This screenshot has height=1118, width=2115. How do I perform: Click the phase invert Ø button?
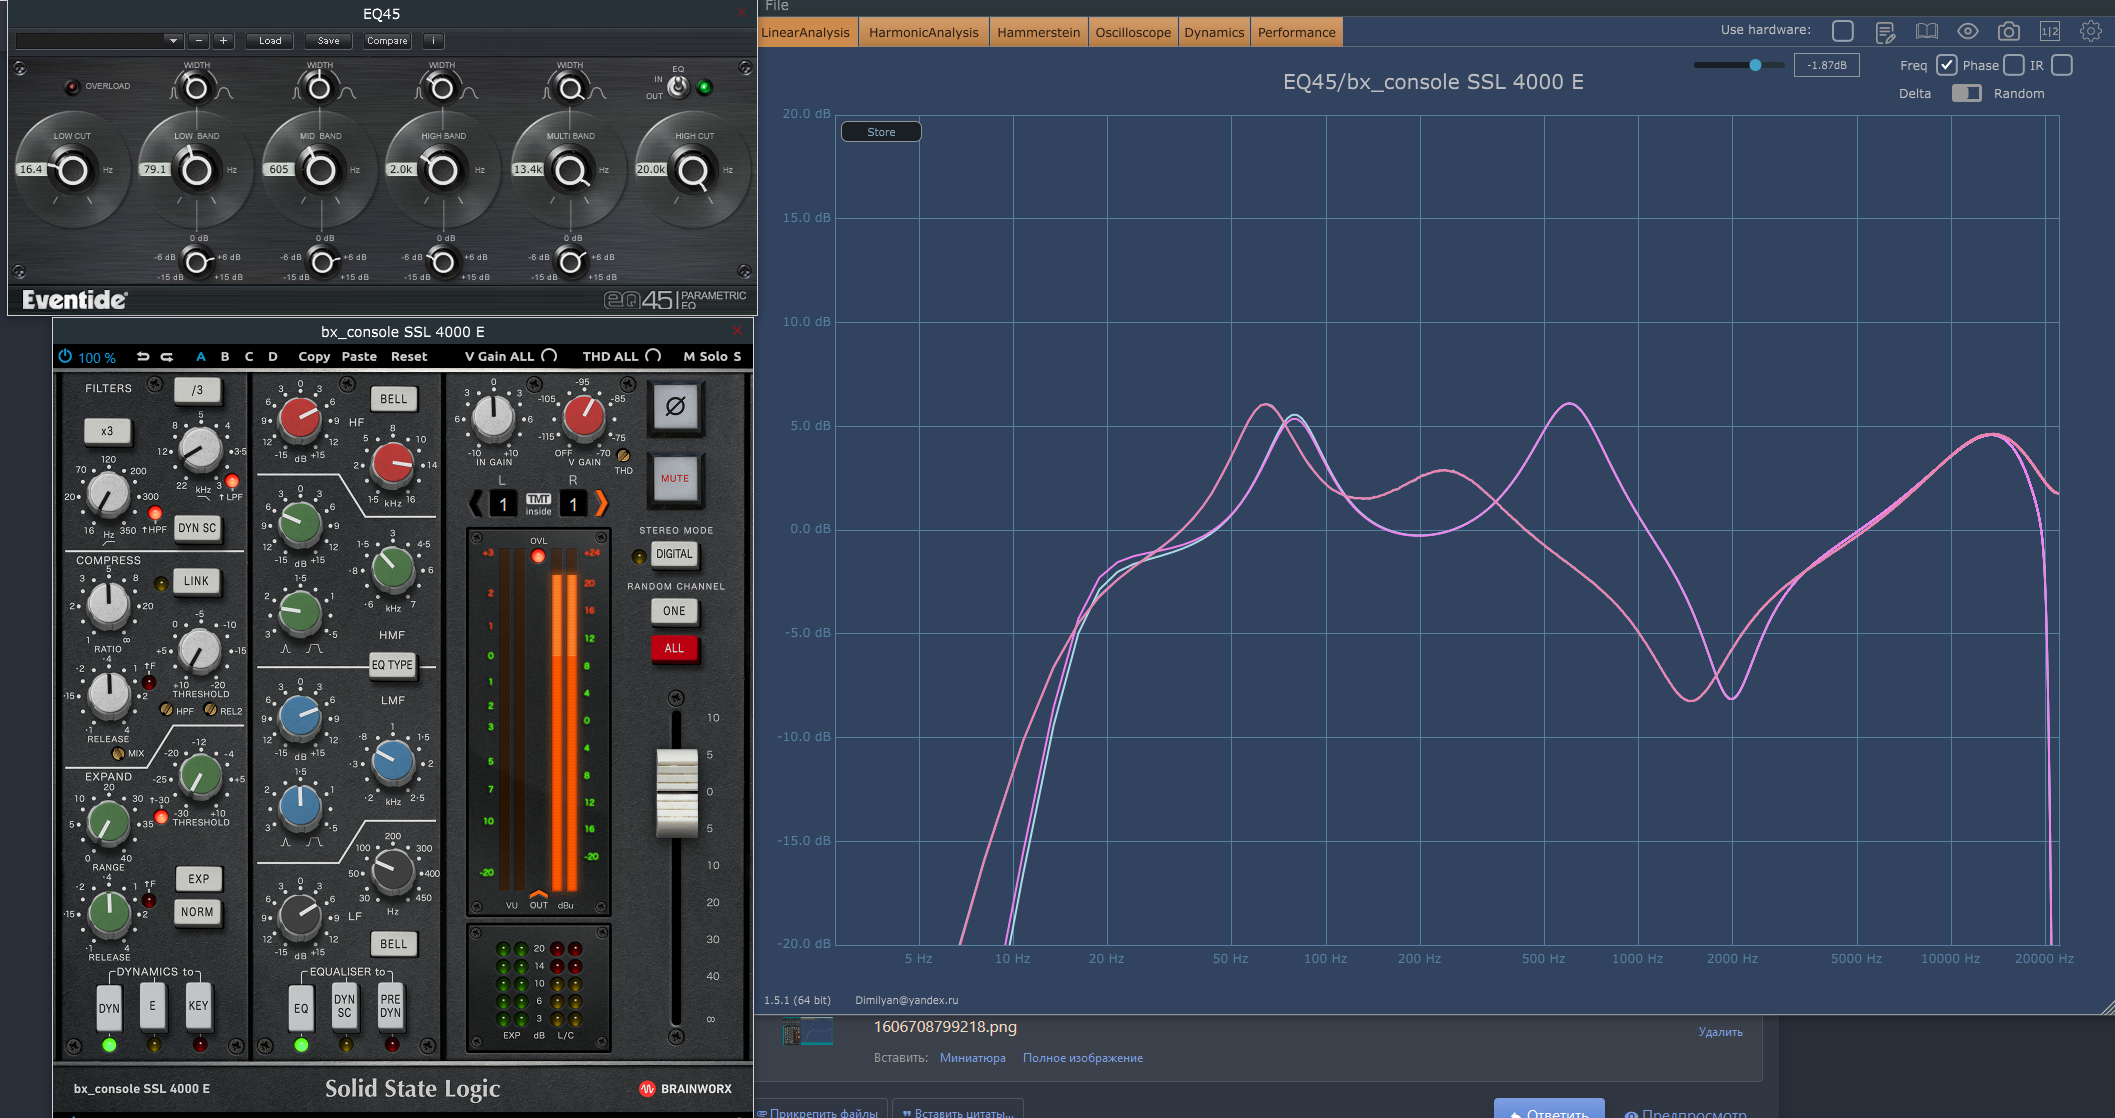click(x=675, y=407)
